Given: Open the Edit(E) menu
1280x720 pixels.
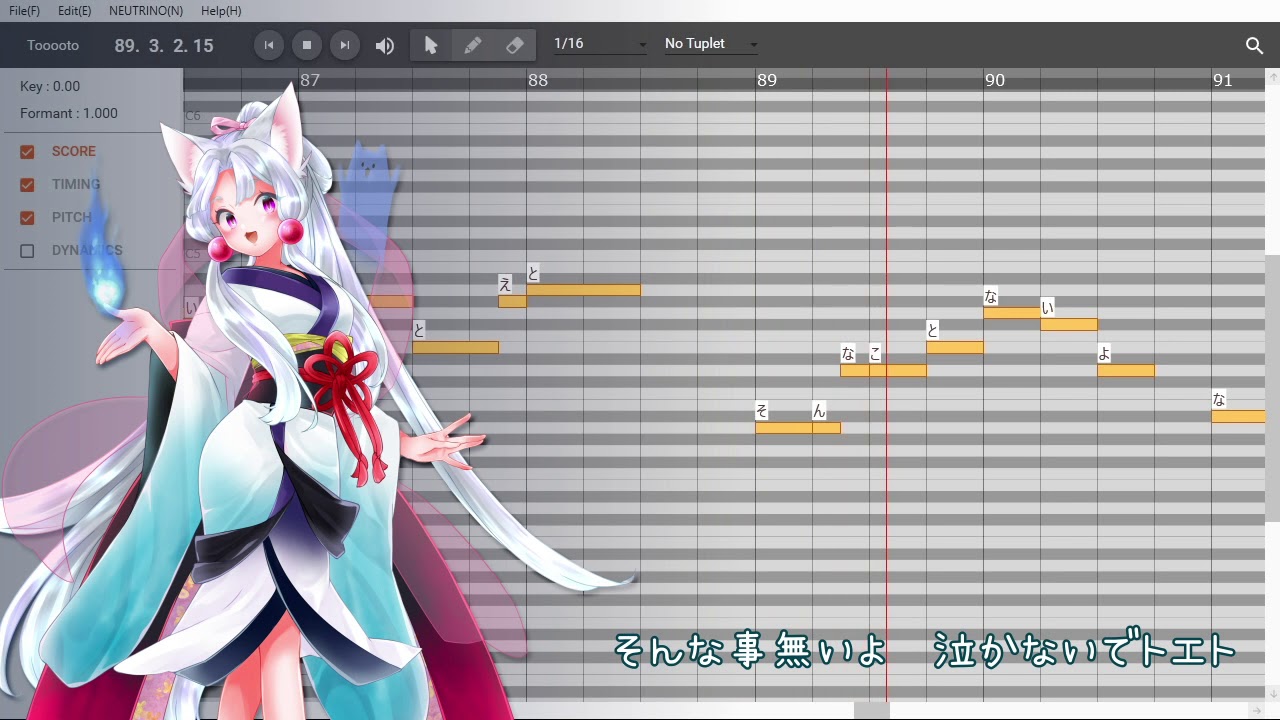Looking at the screenshot, I should (x=74, y=11).
